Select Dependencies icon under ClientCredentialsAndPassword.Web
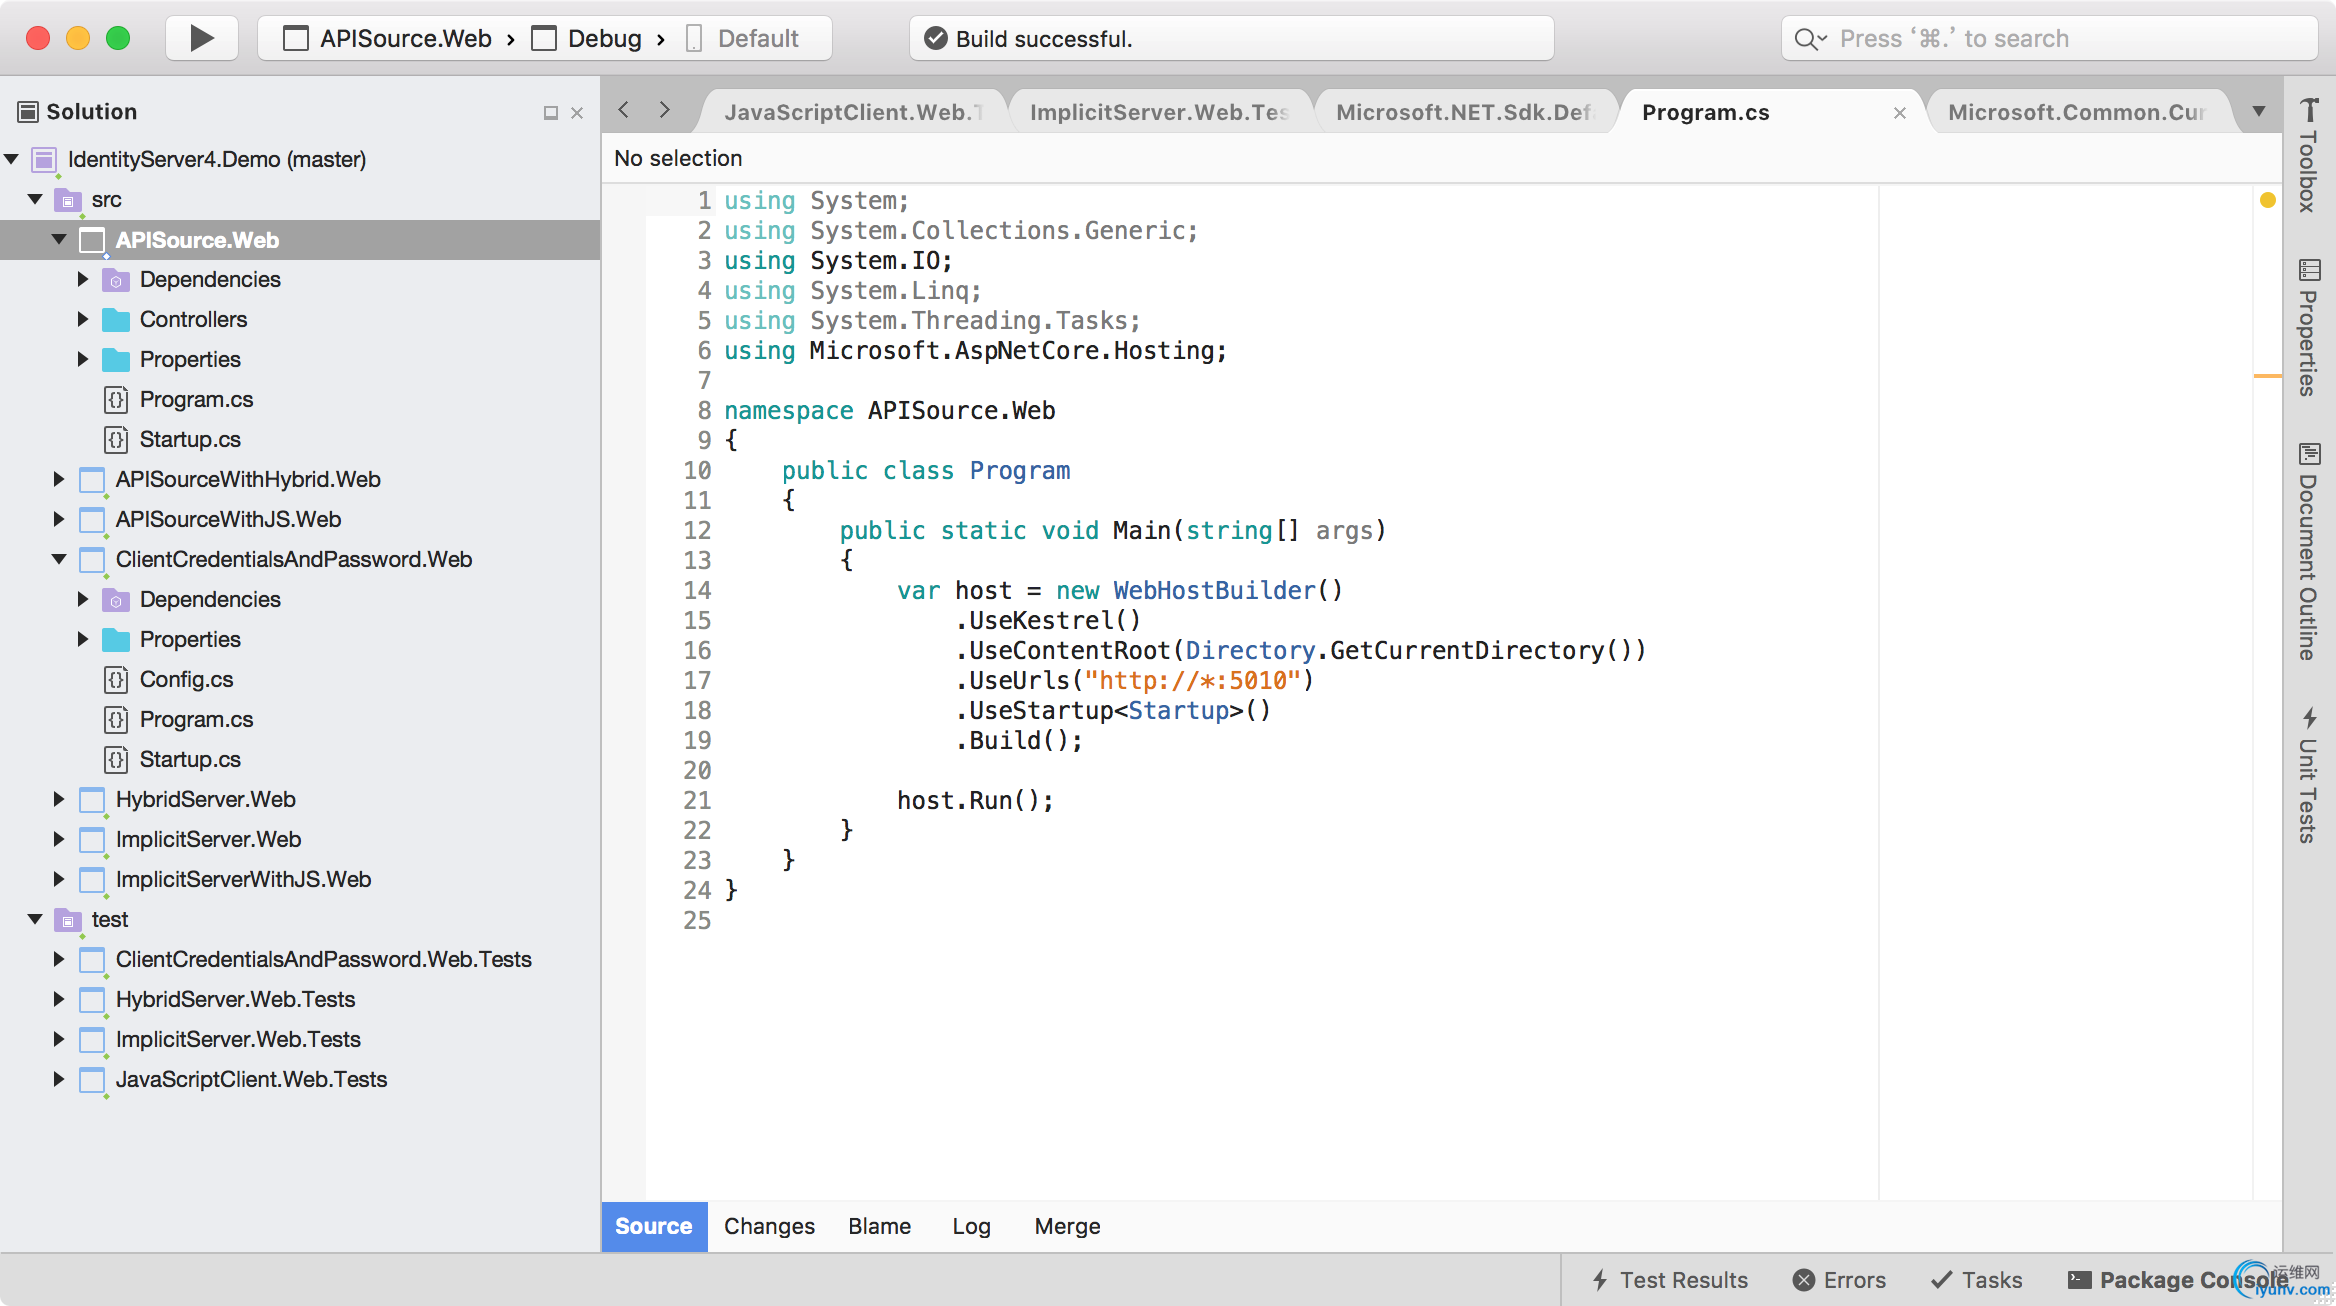 click(x=116, y=600)
